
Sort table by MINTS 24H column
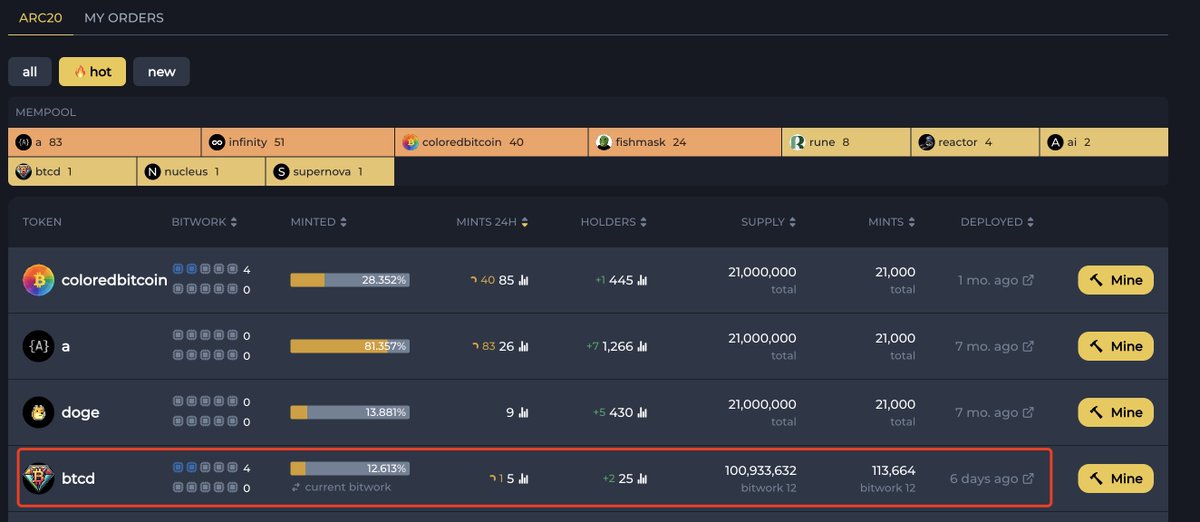pyautogui.click(x=492, y=222)
